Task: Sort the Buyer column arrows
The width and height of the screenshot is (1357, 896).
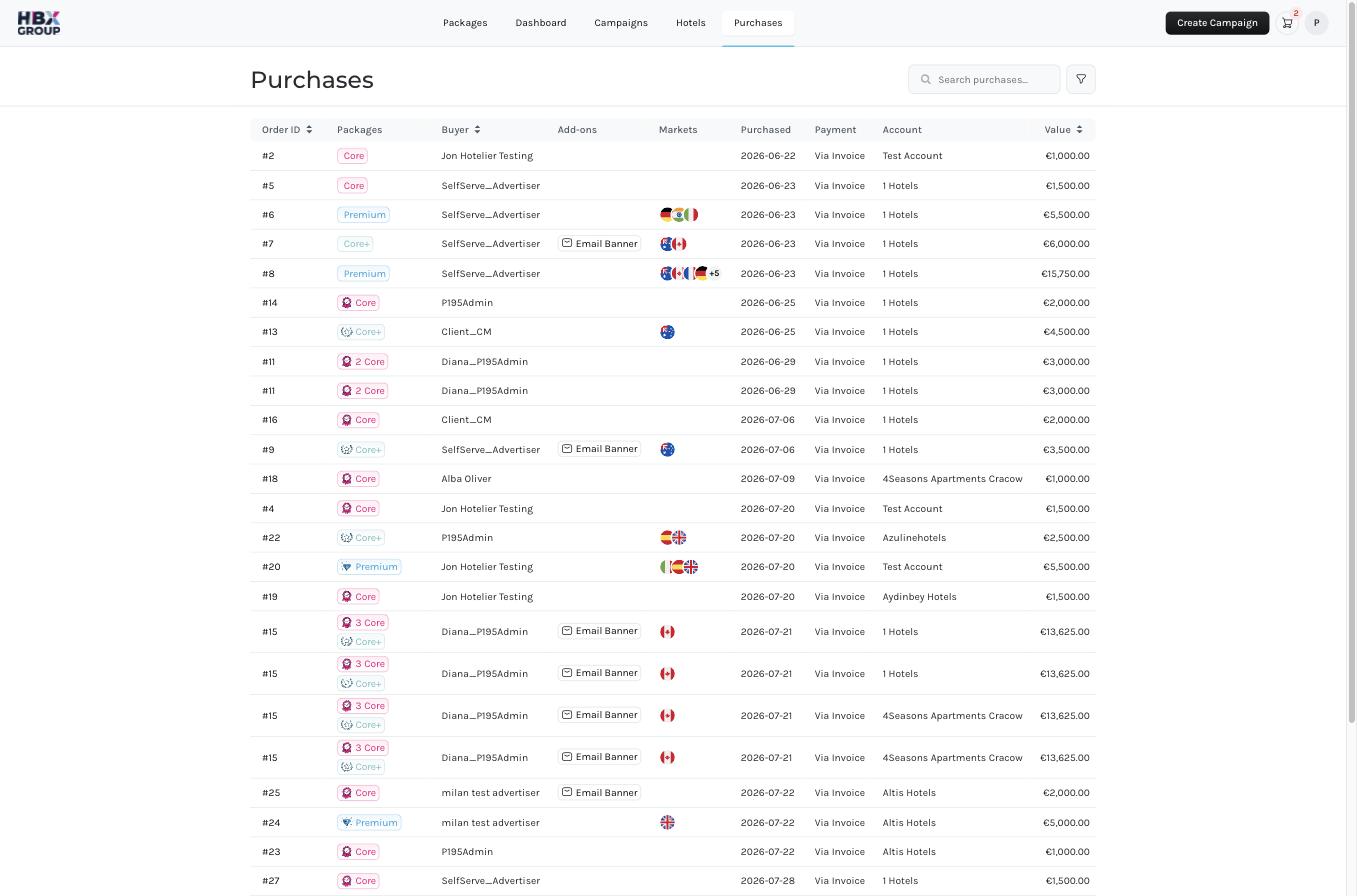Action: point(477,130)
